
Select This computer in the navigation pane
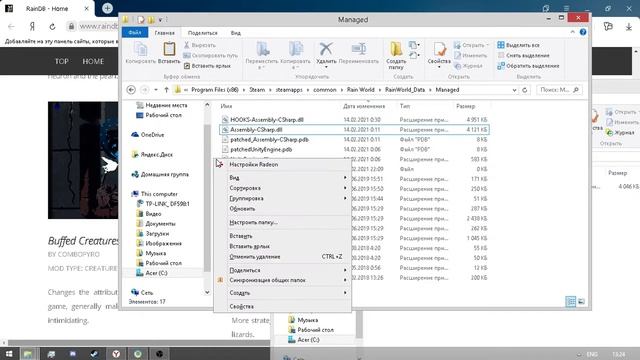(154, 194)
